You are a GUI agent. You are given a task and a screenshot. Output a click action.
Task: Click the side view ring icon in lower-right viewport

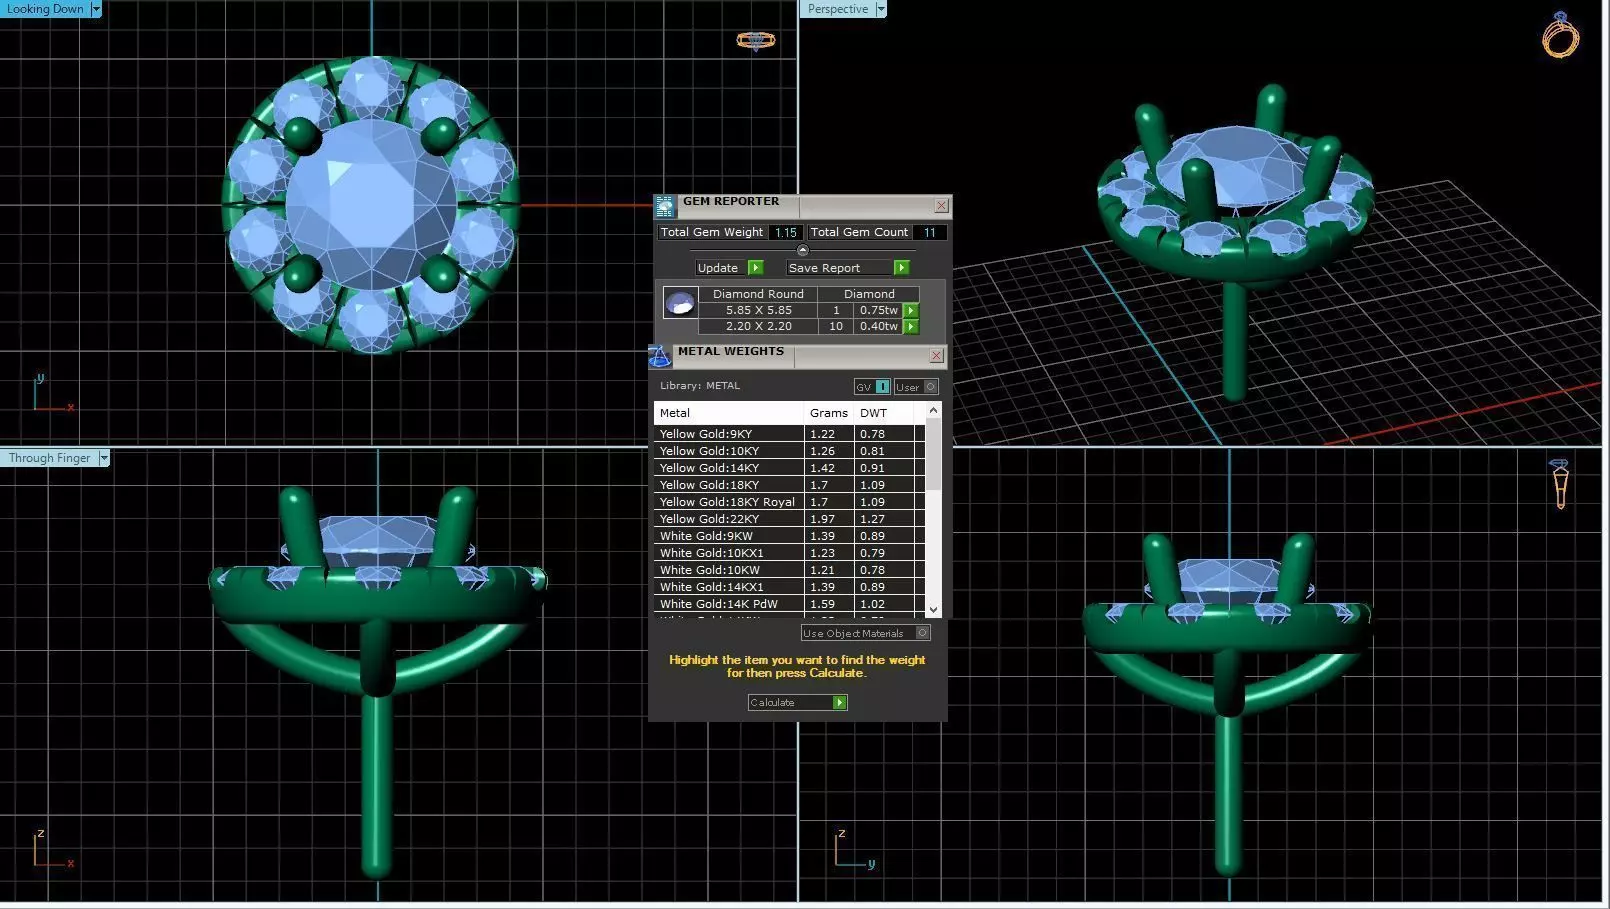(1560, 484)
